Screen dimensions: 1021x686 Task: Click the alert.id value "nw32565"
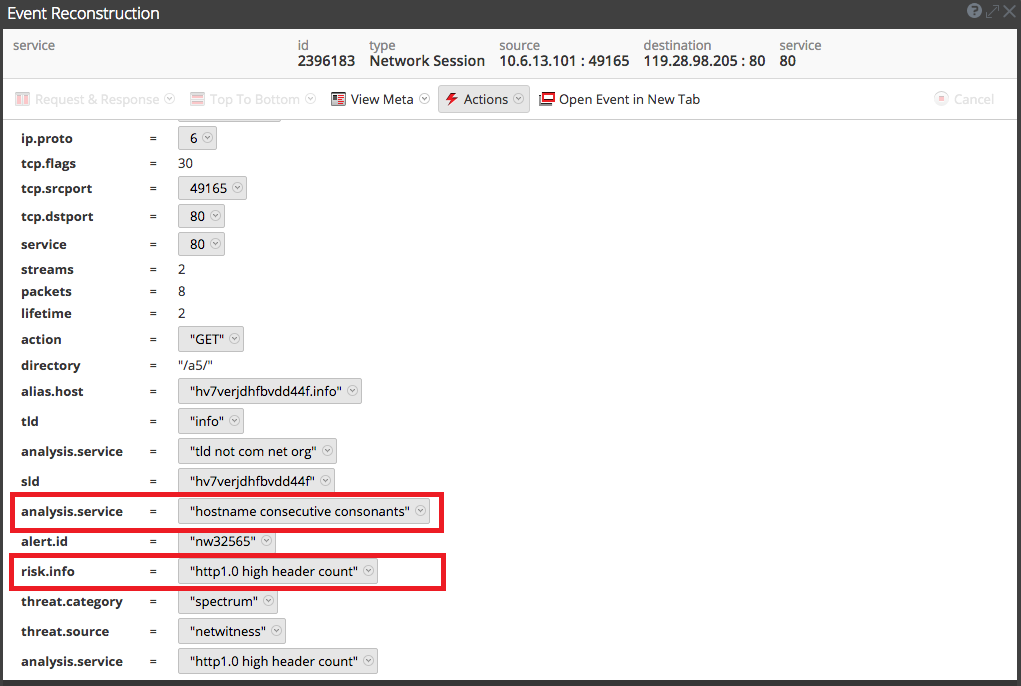pyautogui.click(x=223, y=541)
